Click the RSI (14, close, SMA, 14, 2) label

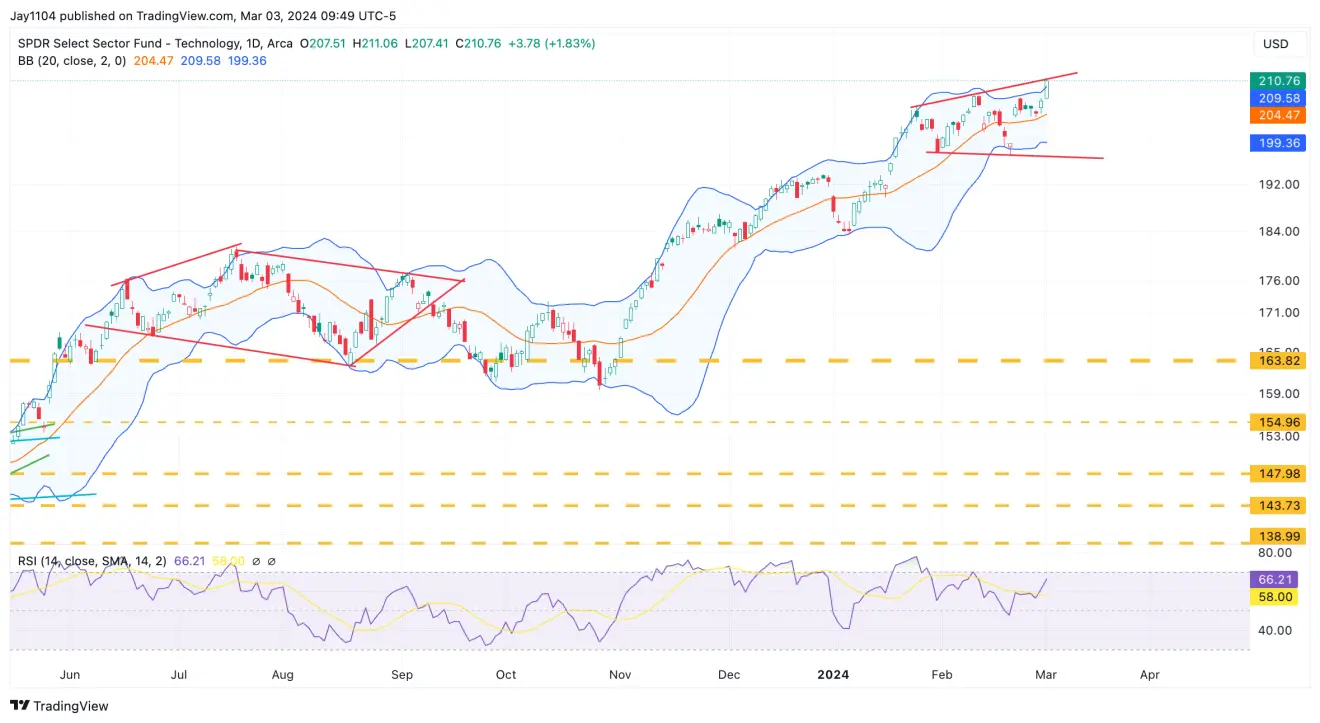coord(93,562)
